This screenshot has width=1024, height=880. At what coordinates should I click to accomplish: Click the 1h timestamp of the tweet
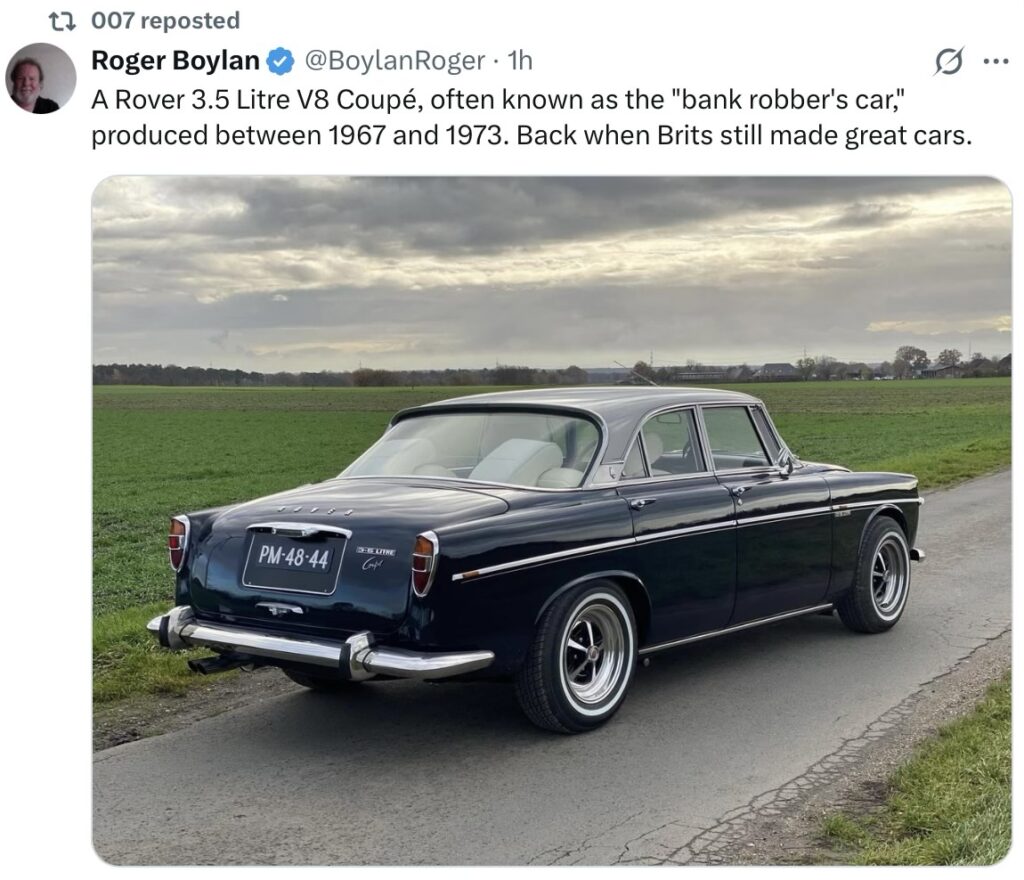520,61
